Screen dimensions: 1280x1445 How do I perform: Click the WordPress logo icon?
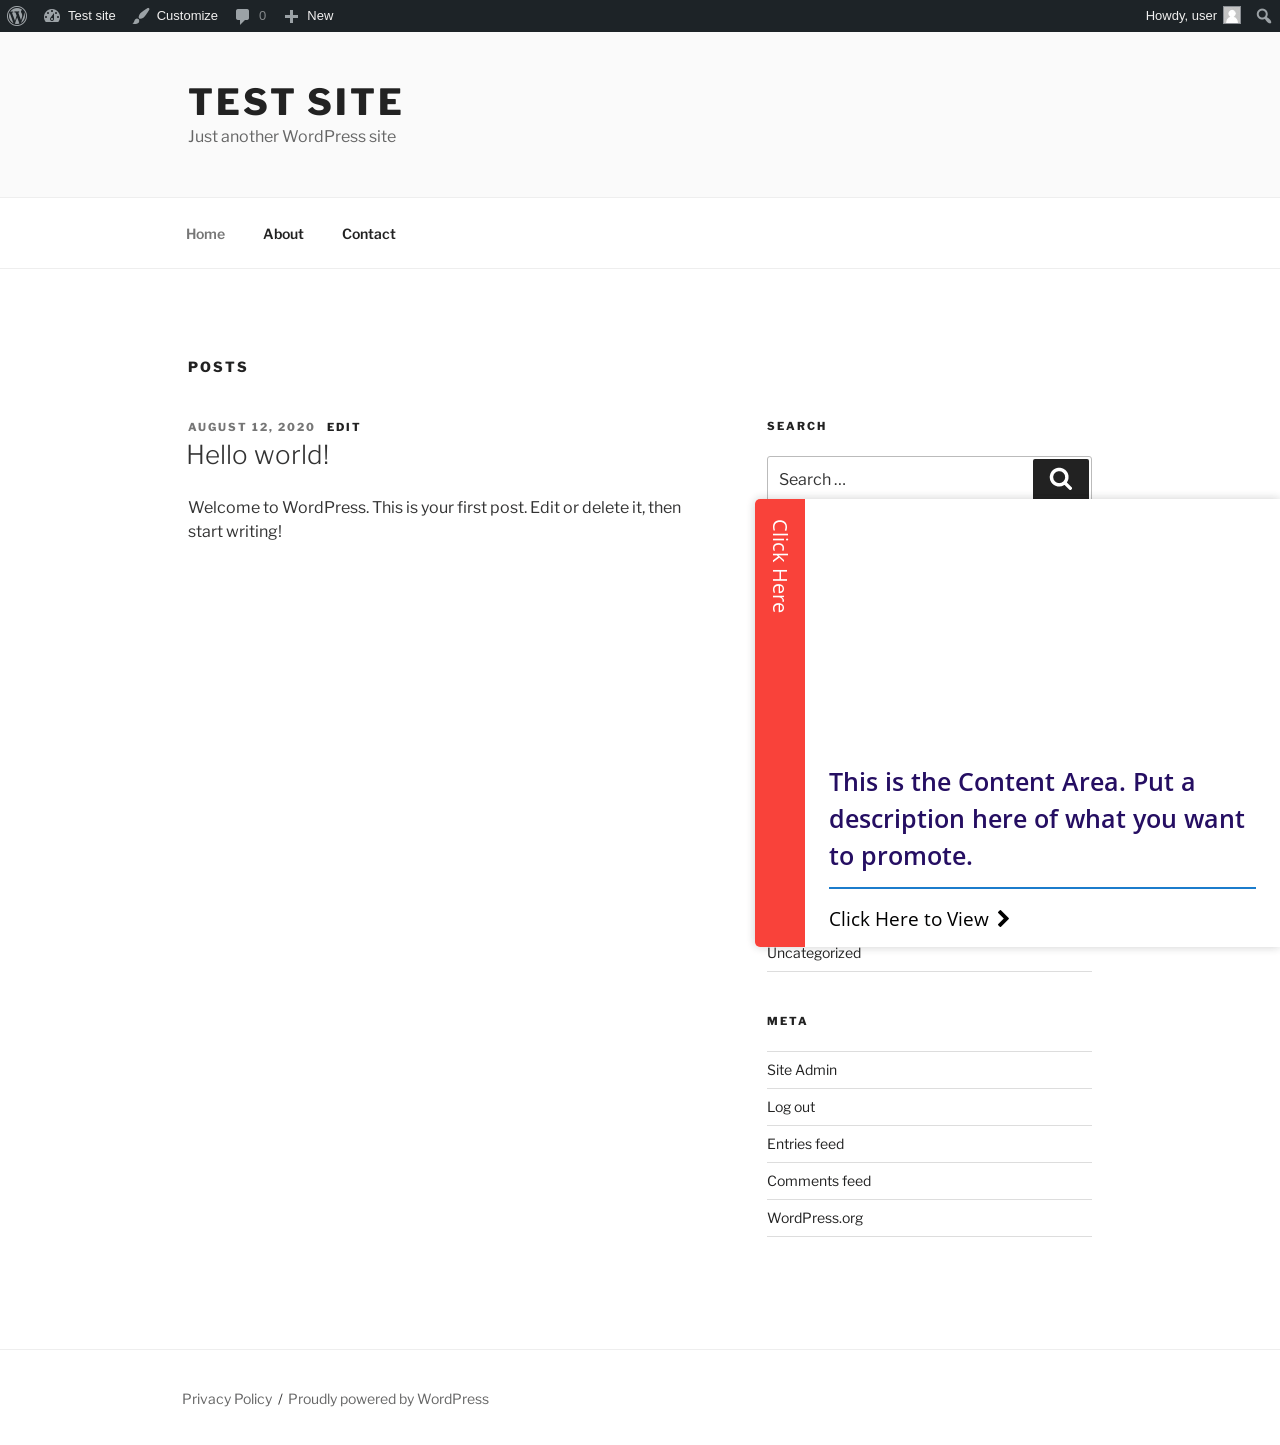point(17,16)
